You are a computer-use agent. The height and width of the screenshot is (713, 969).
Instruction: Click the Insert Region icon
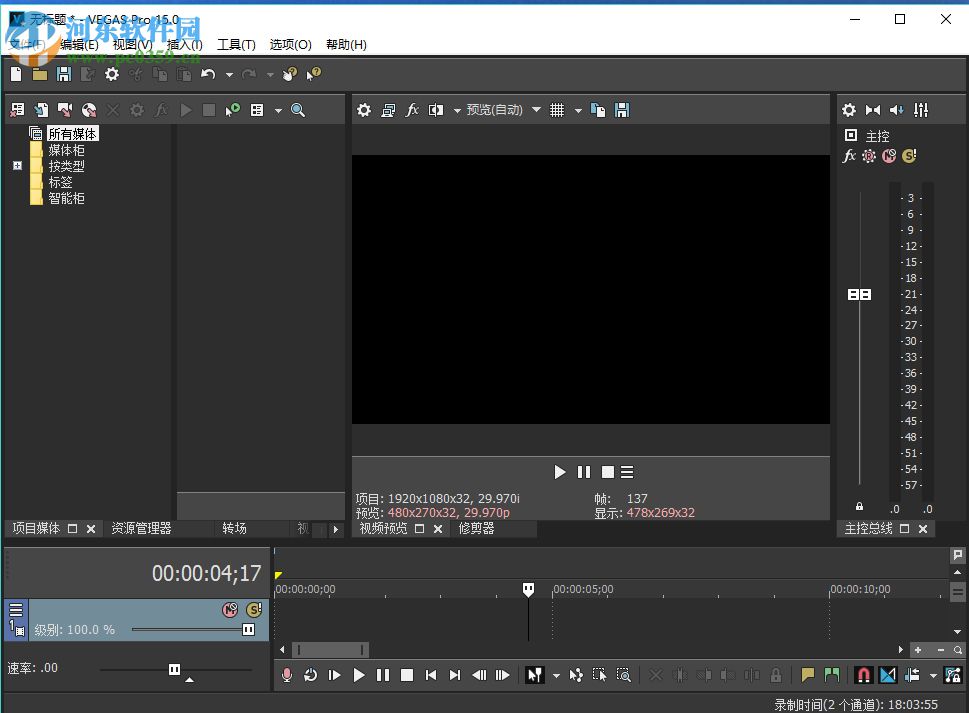[831, 675]
